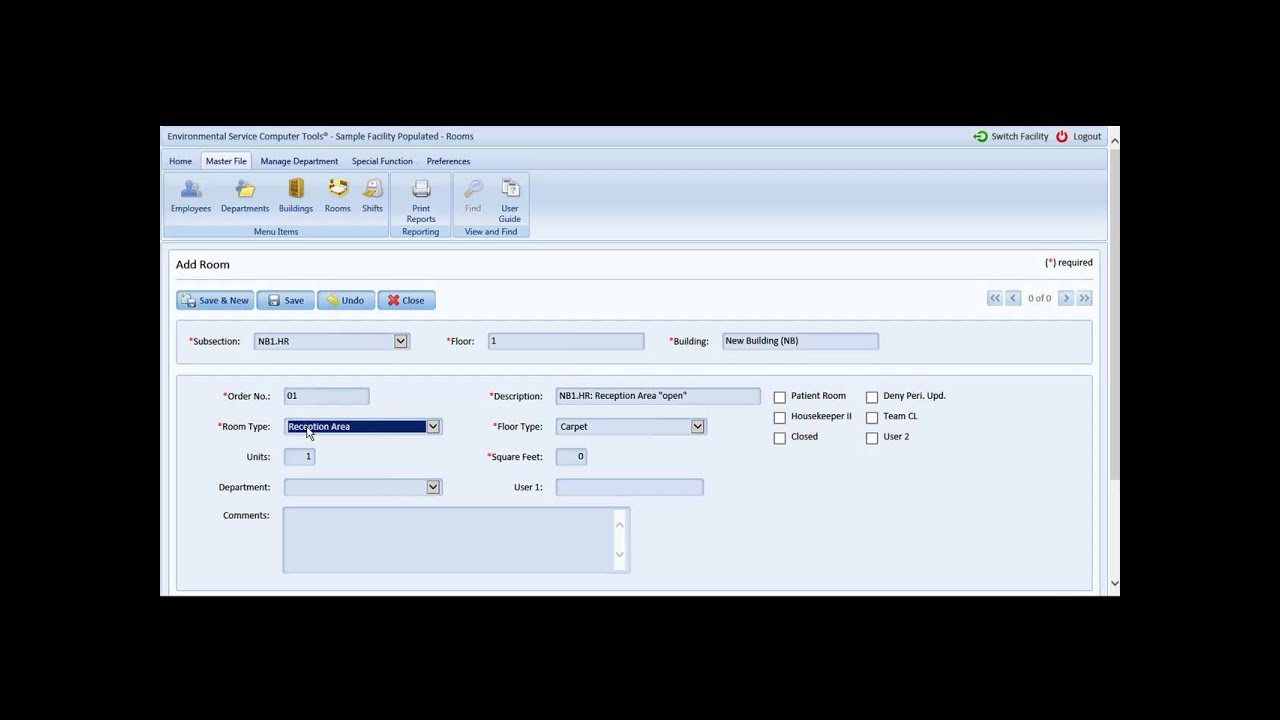1280x720 pixels.
Task: Expand the Room Type dropdown arrow
Action: click(433, 426)
